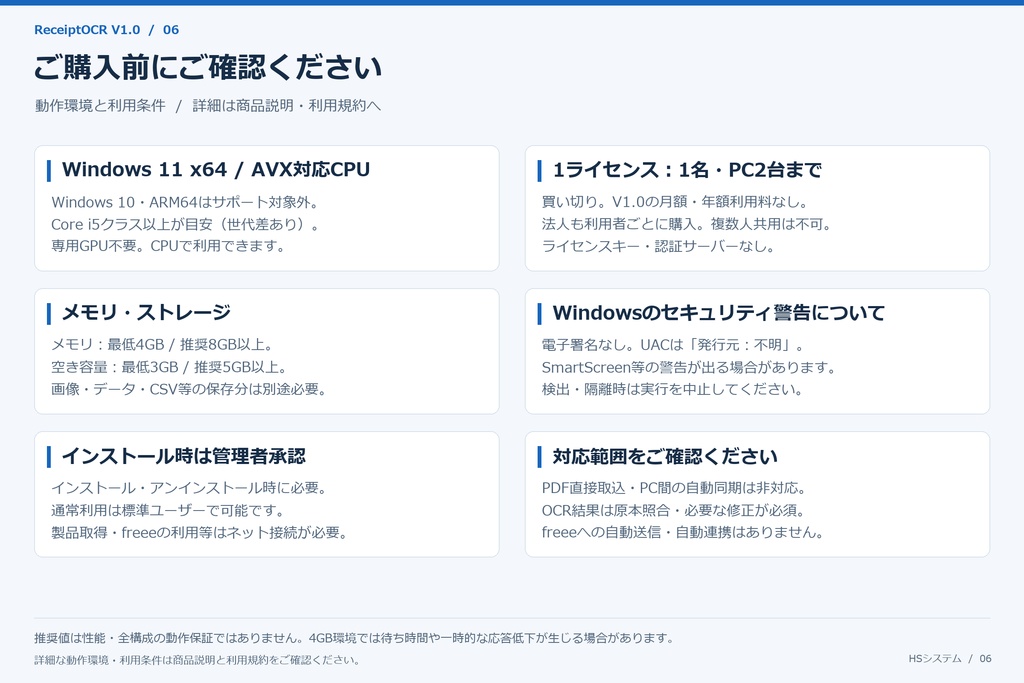Screen dimensions: 1024x683
Task: Select the heading 'Windowsのセキュリティ警告について'
Action: pos(718,313)
